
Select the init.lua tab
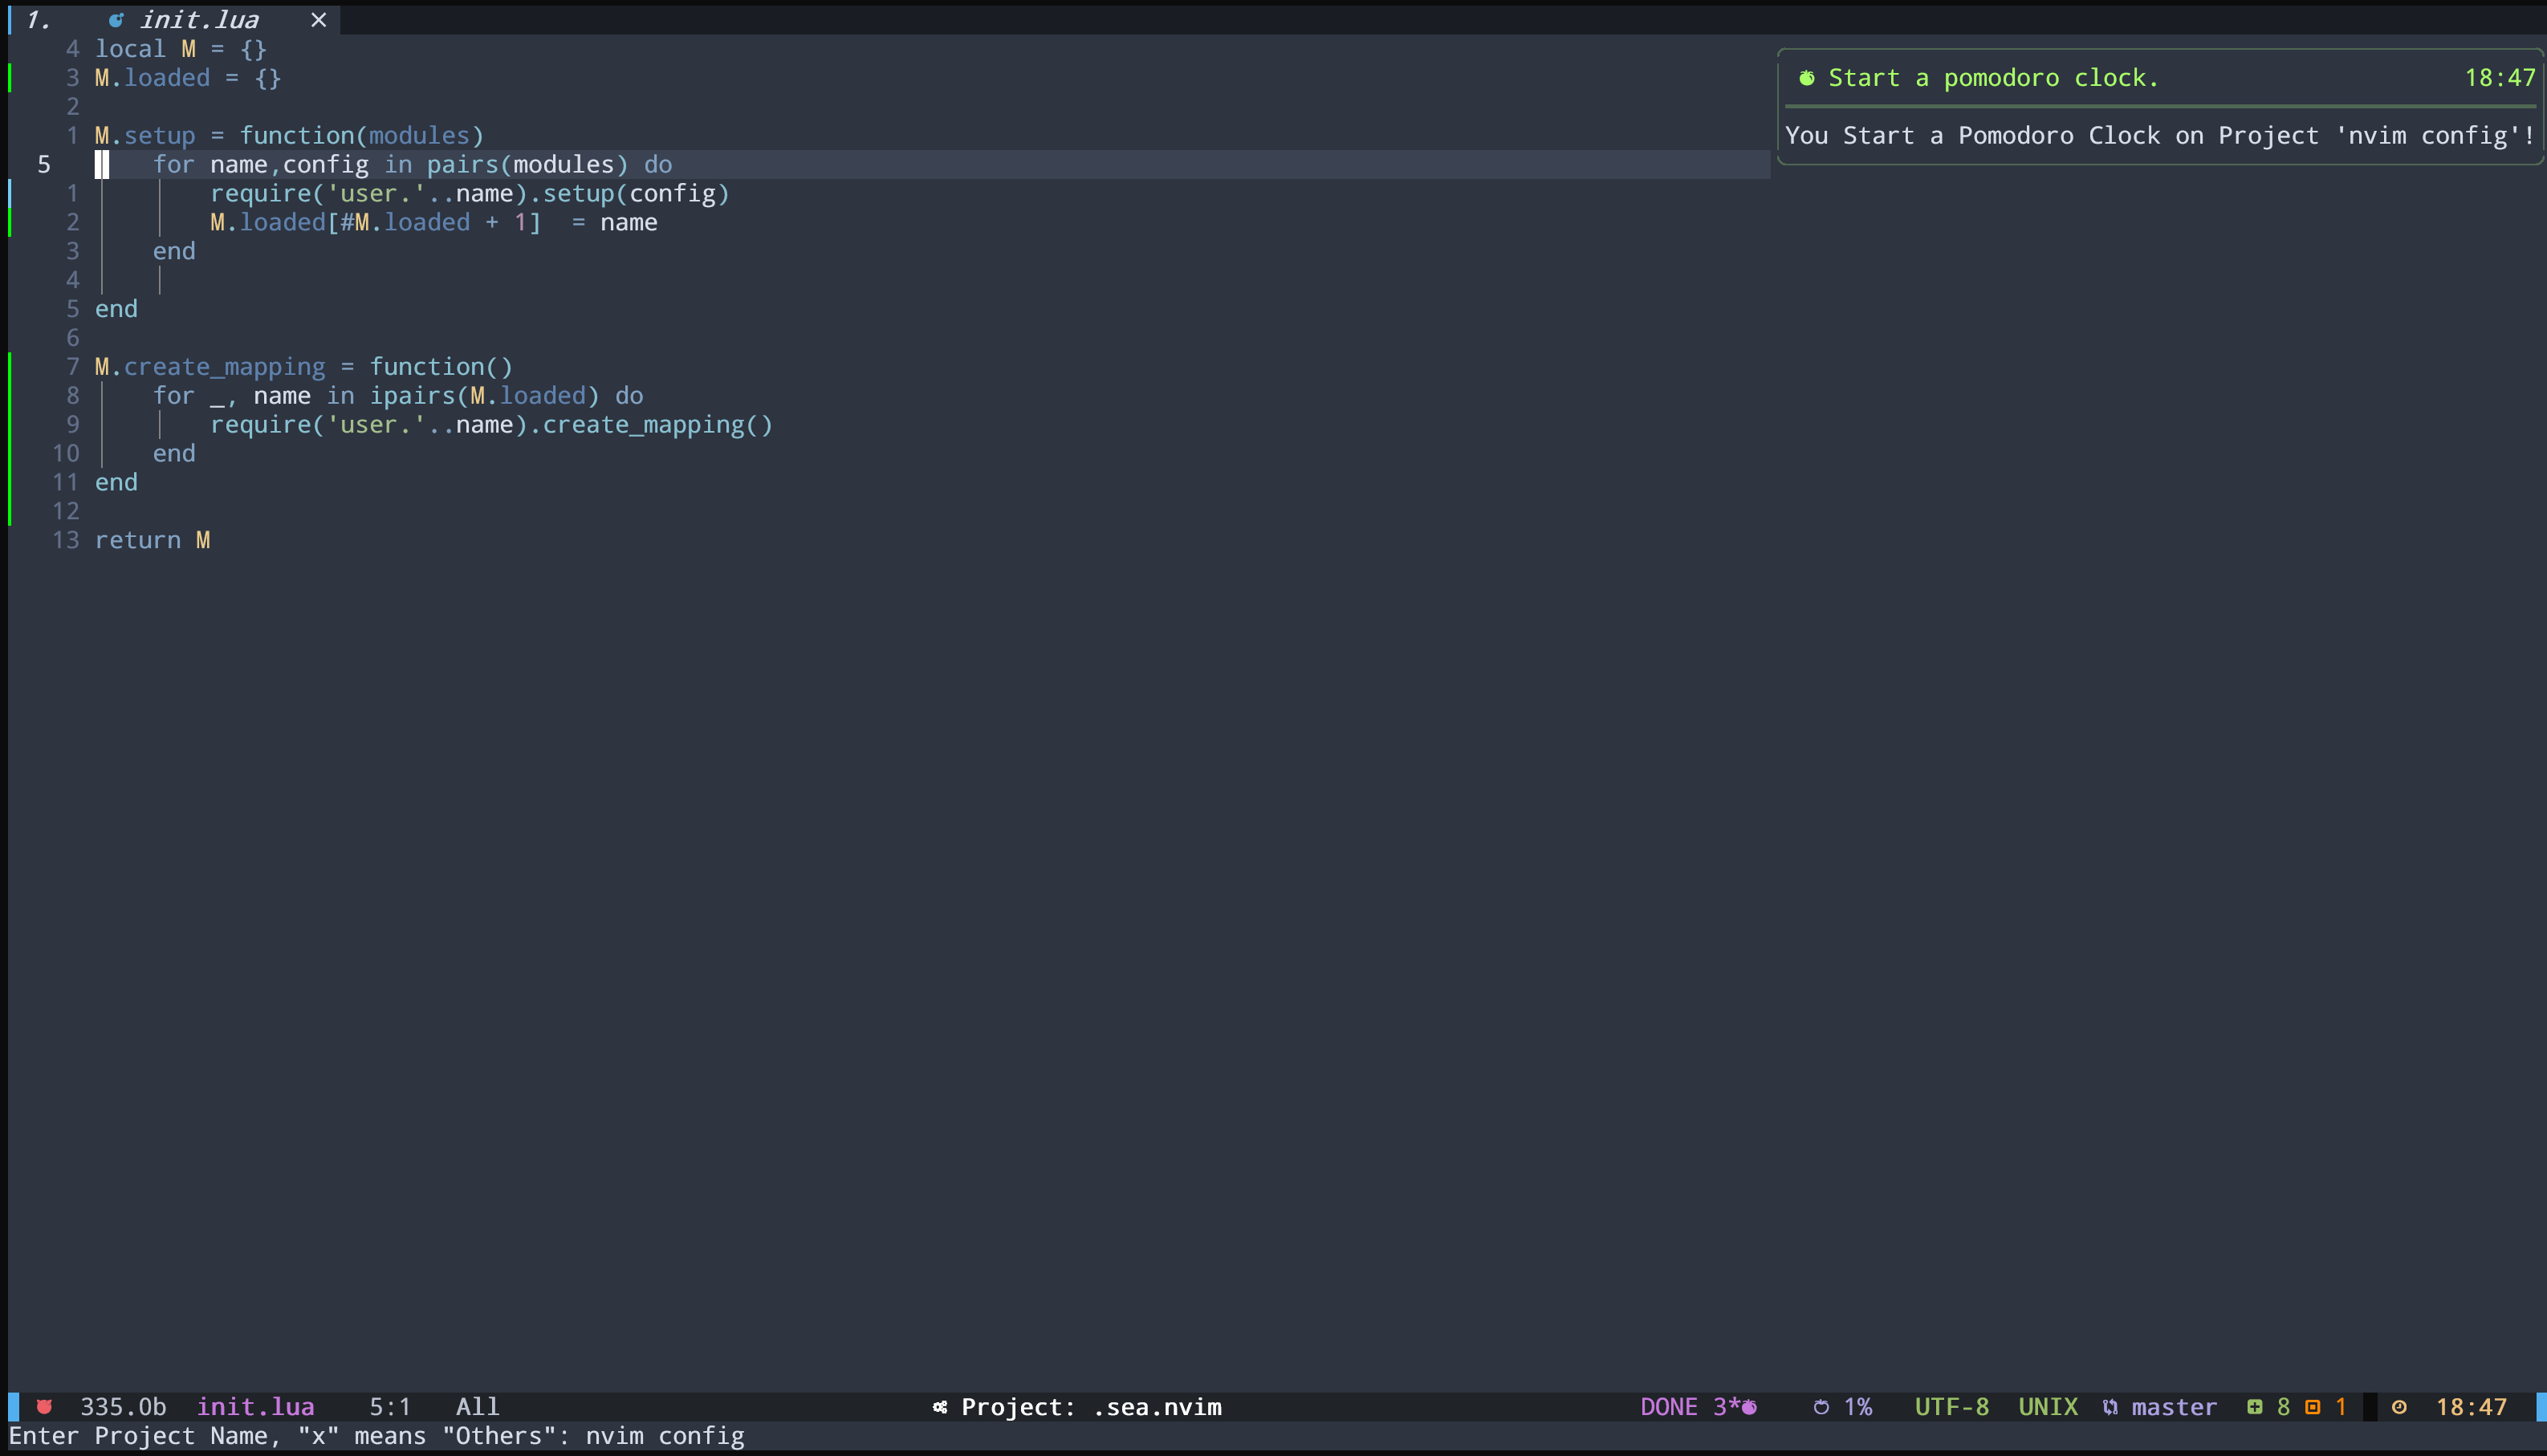(199, 20)
